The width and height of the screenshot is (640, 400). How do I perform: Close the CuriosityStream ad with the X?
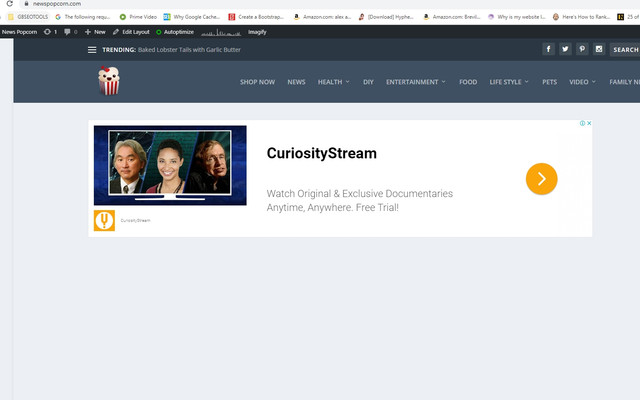click(589, 123)
